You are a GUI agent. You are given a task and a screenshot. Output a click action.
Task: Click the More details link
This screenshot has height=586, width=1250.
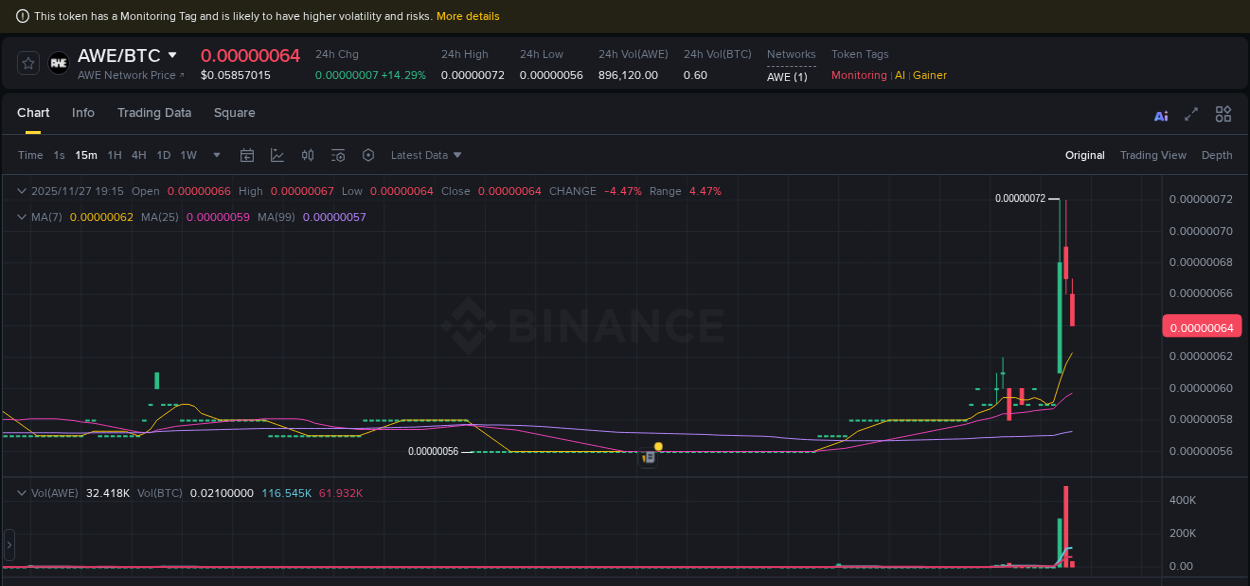point(468,16)
